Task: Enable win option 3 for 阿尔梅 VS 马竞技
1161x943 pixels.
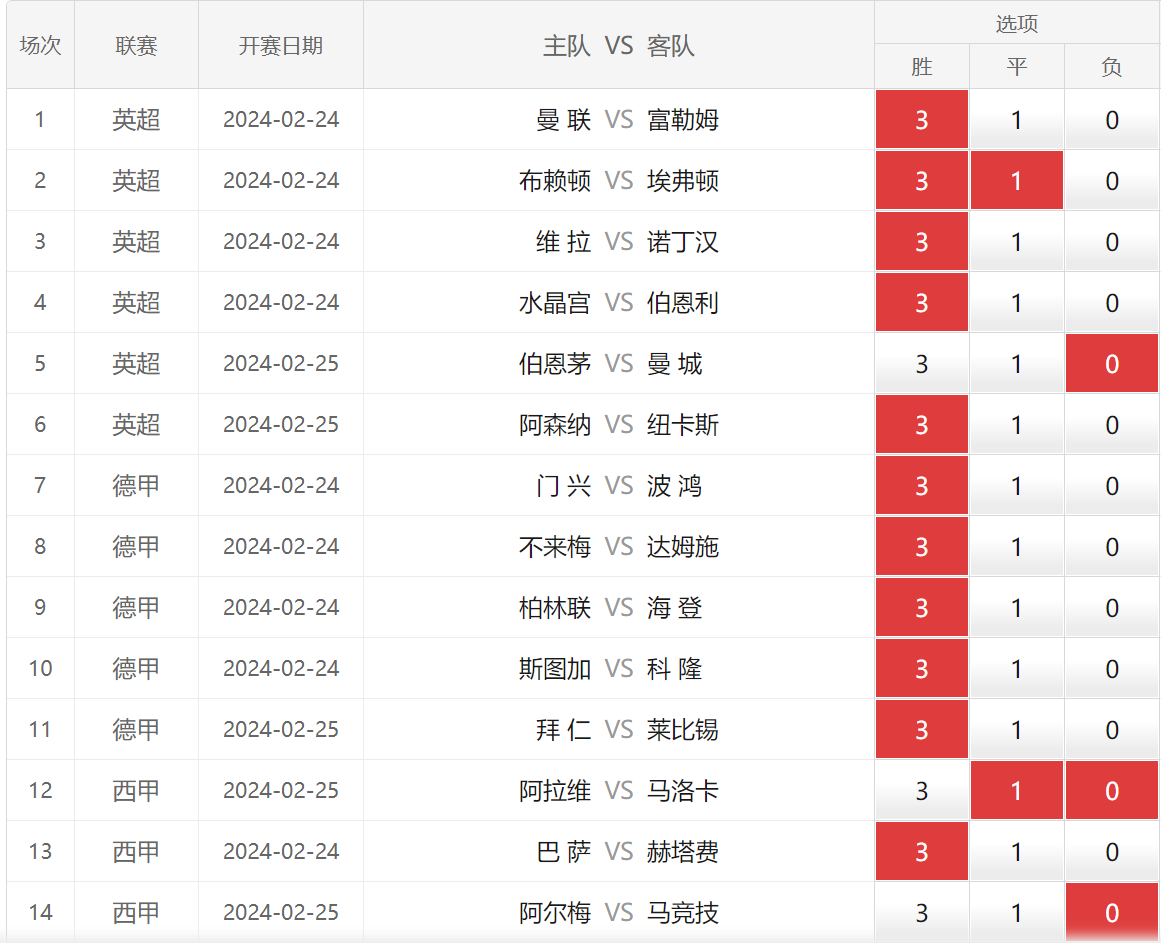Action: point(922,912)
